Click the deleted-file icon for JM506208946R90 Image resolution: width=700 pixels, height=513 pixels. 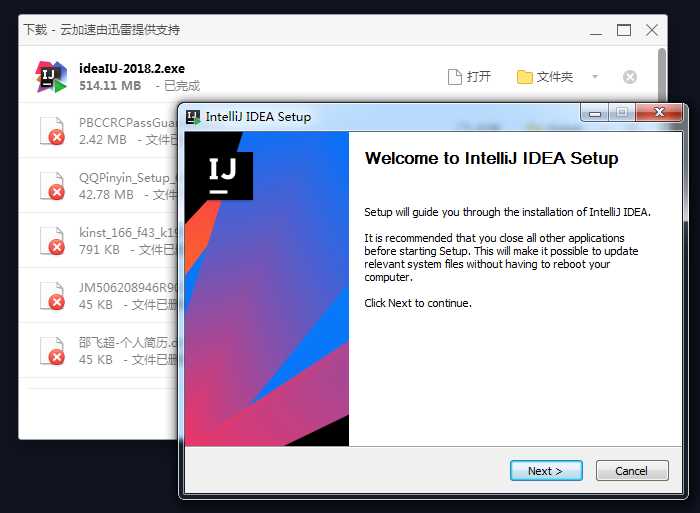point(52,296)
